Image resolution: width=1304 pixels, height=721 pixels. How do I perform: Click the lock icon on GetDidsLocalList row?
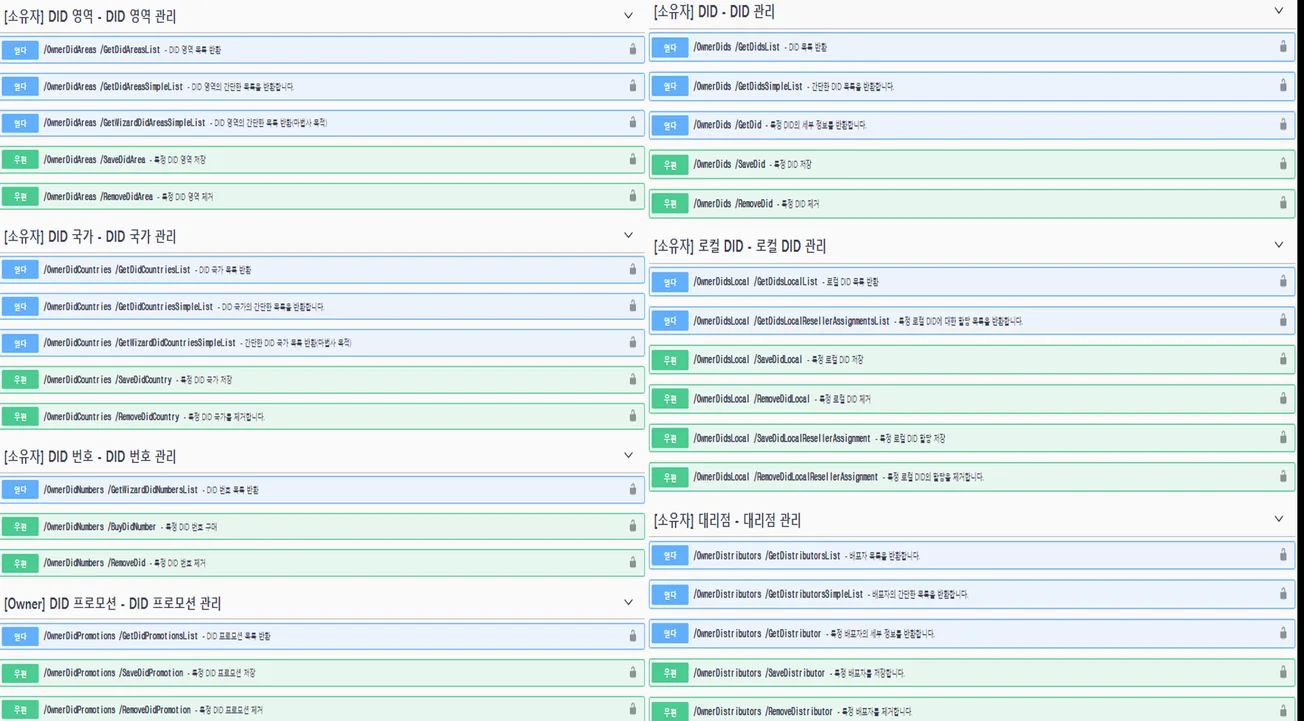1283,281
